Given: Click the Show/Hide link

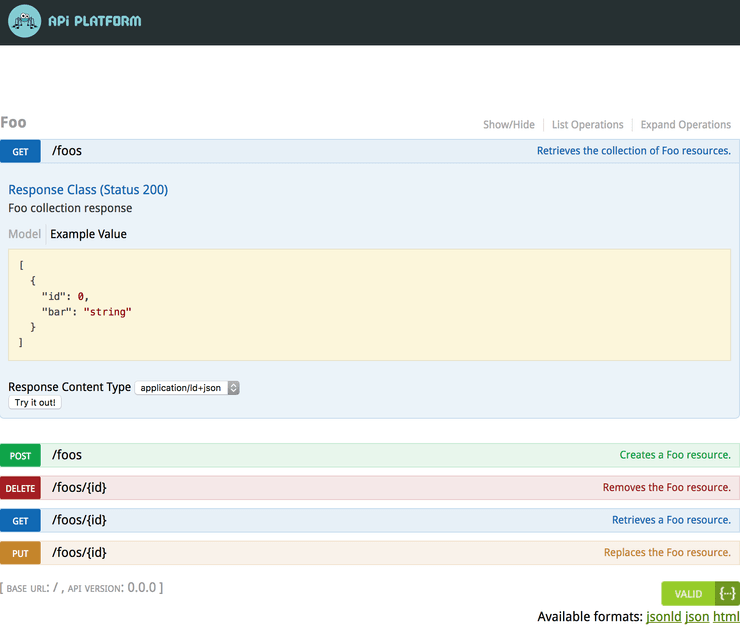Looking at the screenshot, I should click(x=509, y=125).
